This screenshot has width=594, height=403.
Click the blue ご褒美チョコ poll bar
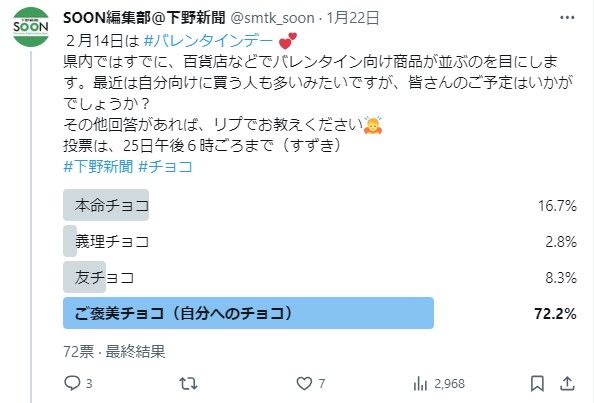click(248, 313)
